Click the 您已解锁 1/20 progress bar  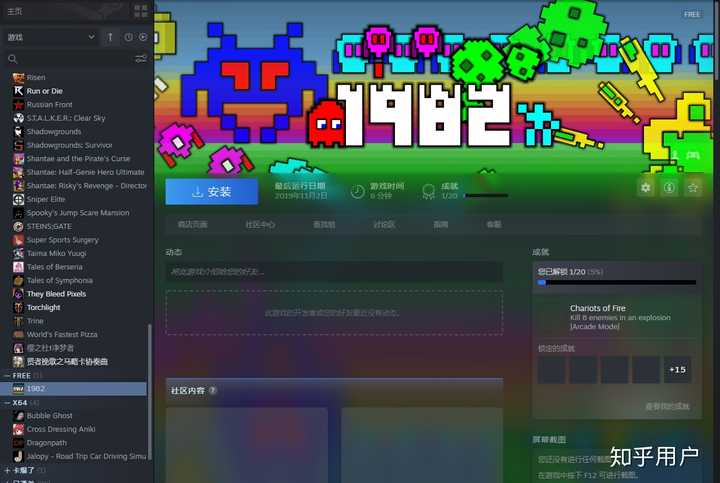point(617,283)
